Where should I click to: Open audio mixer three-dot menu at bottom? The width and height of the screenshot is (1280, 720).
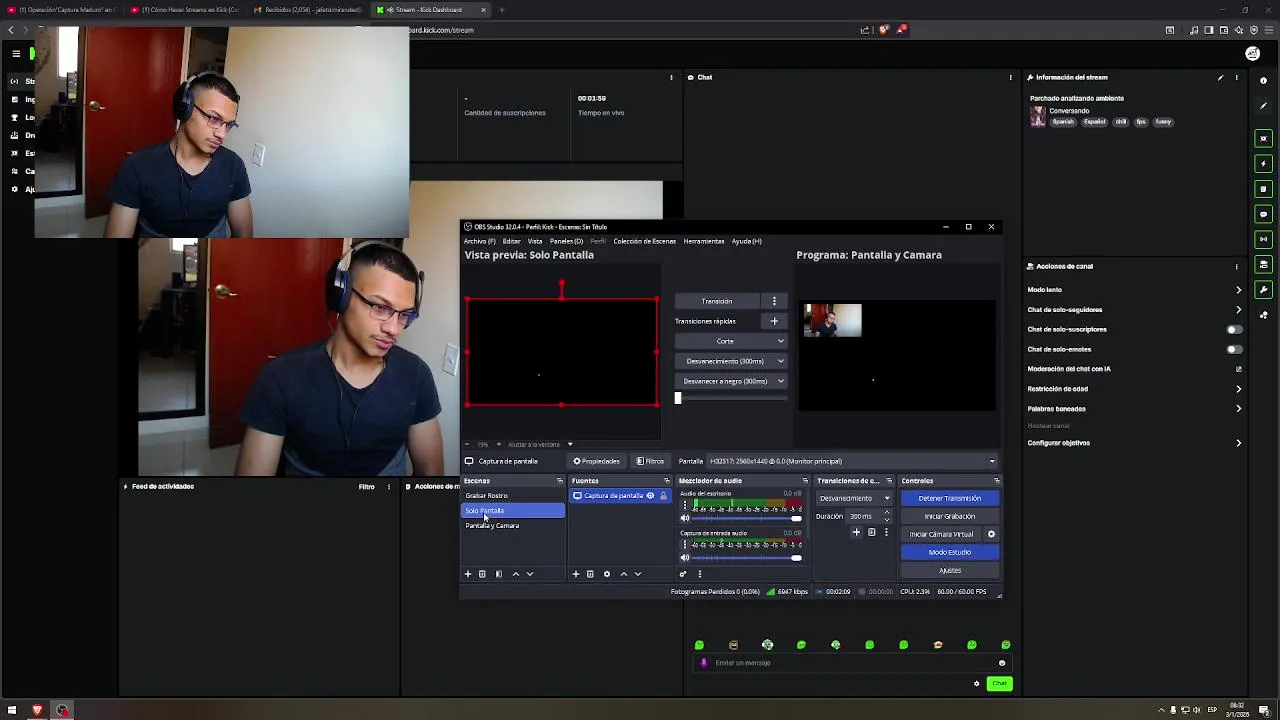point(699,574)
